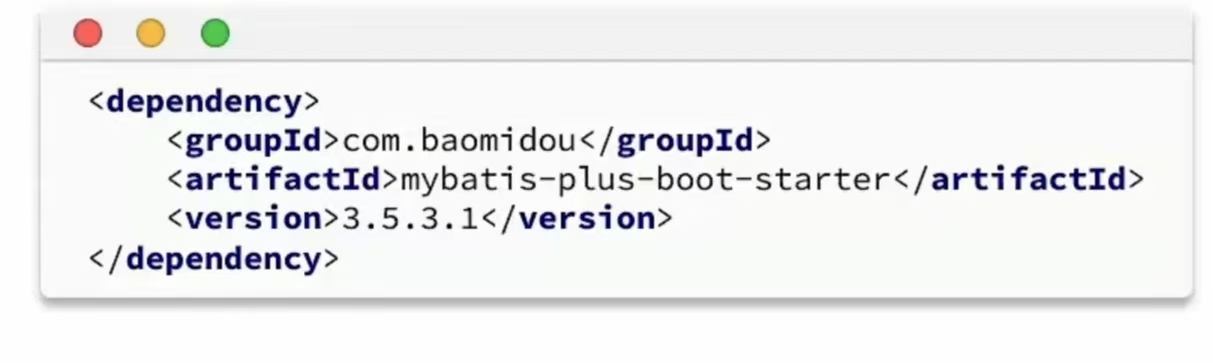
Task: Click the gray window title bar
Action: point(616,35)
